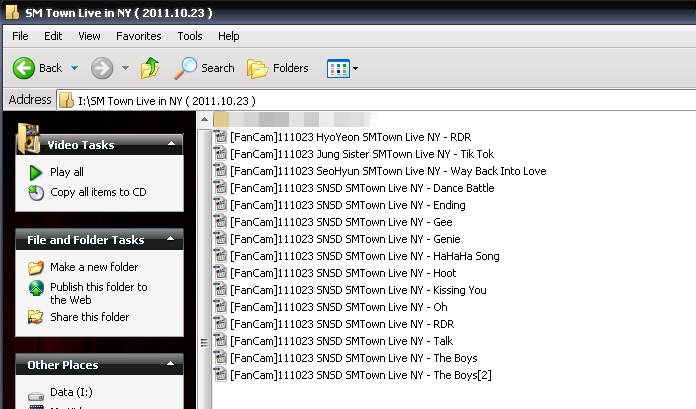Toggle the Folders pane icon
Screen dimensions: 696x409
pos(257,68)
